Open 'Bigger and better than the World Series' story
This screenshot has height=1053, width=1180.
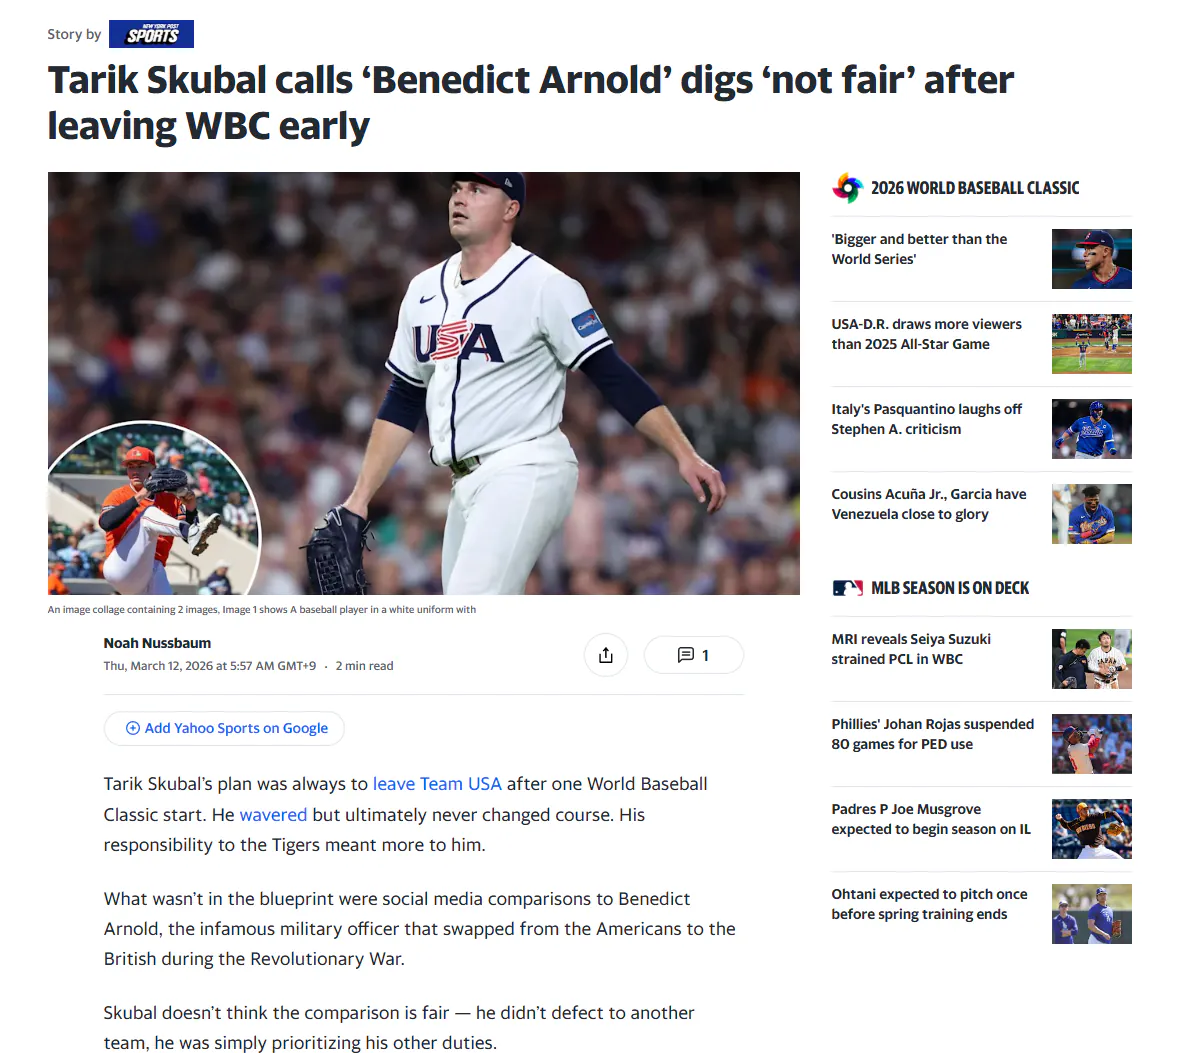click(x=919, y=249)
